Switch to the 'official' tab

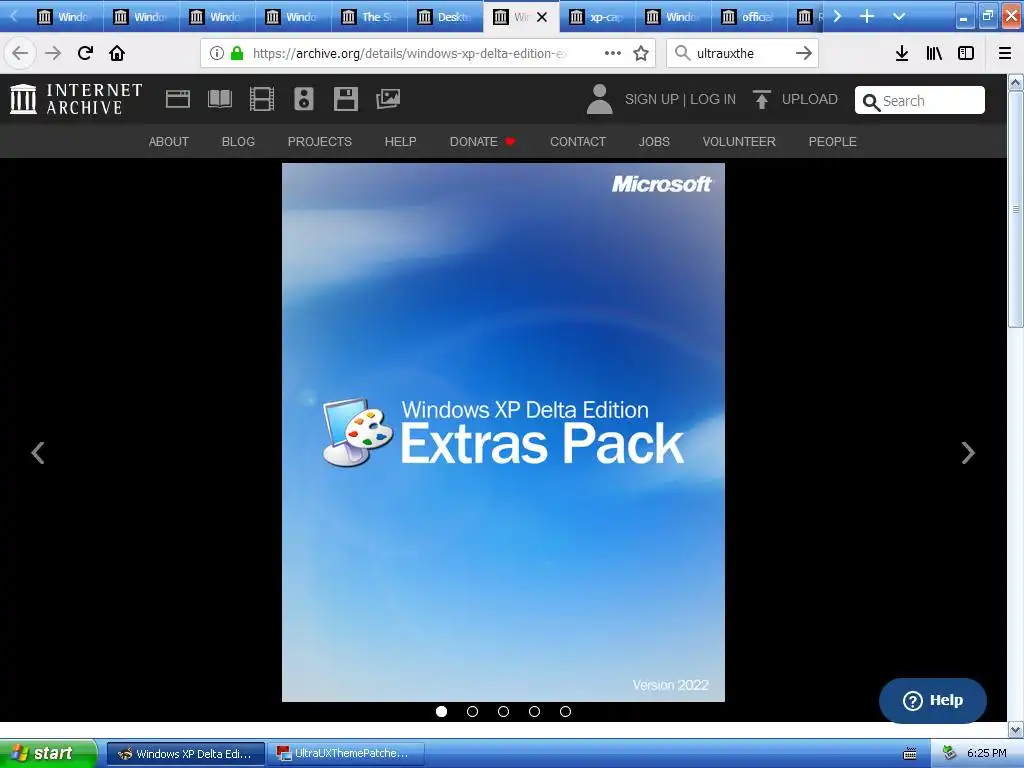[x=749, y=17]
